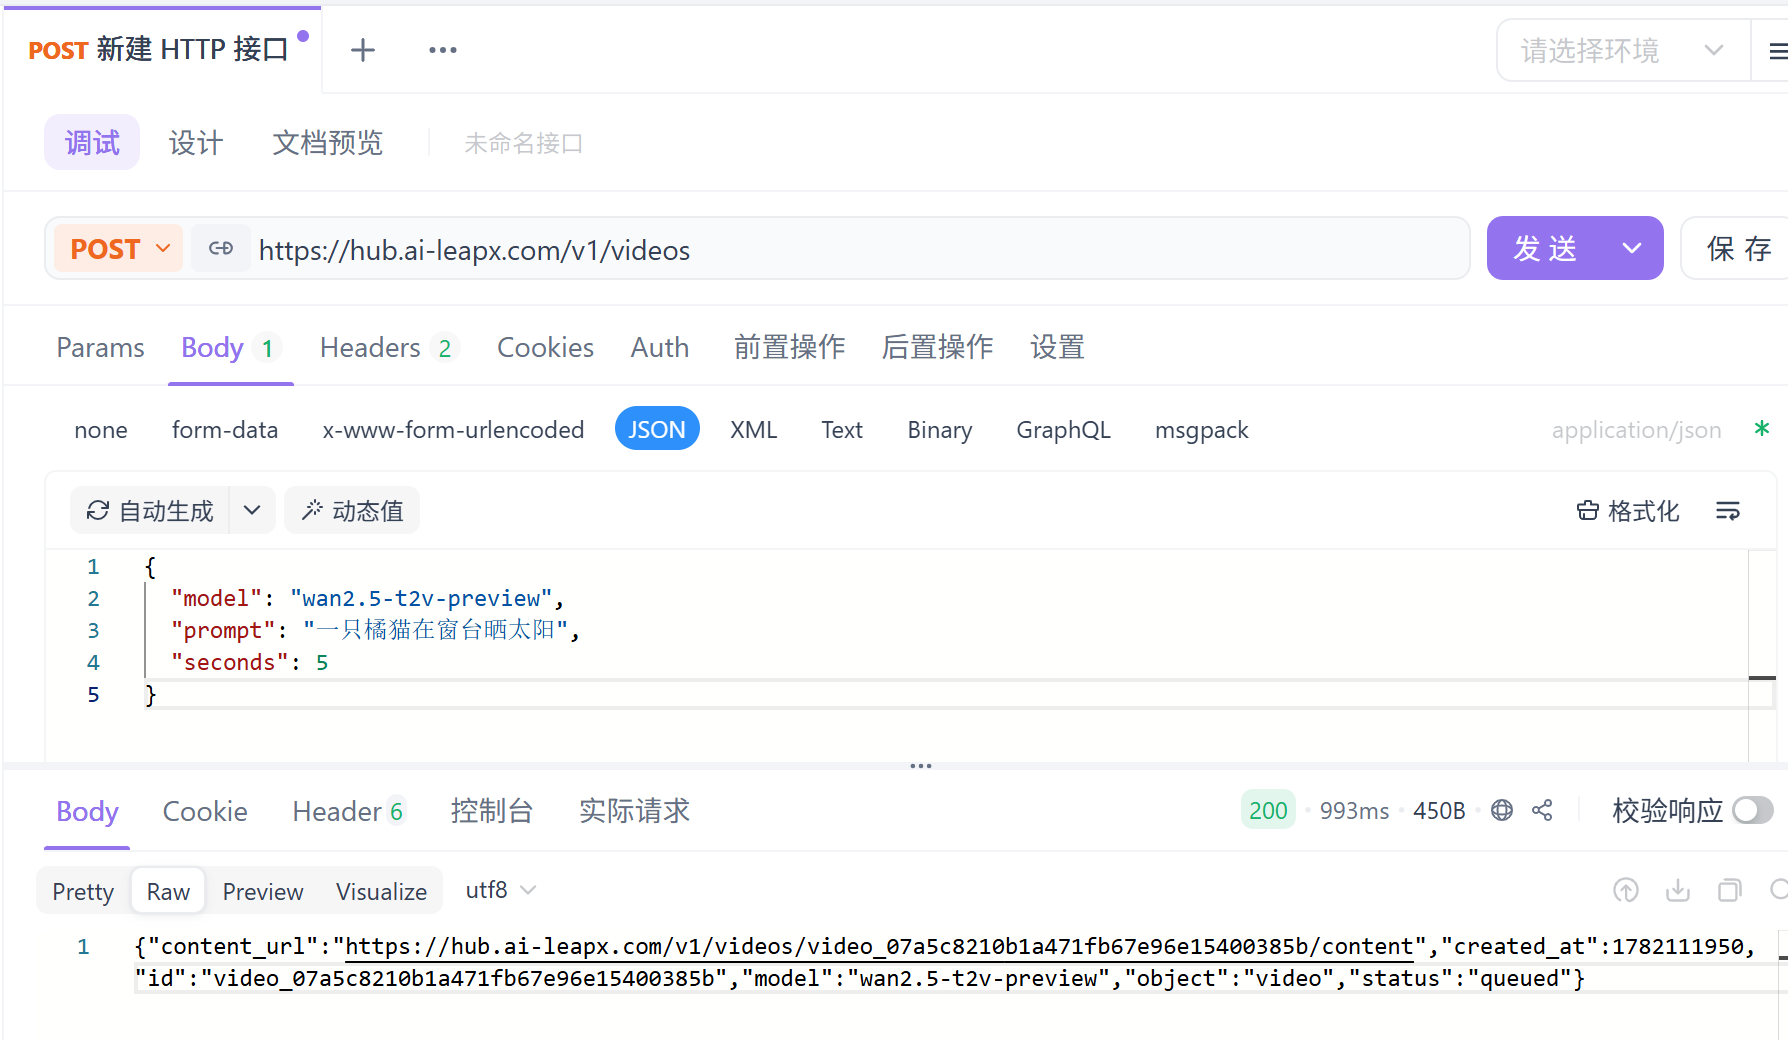Select the none body type
This screenshot has height=1040, width=1788.
point(101,430)
